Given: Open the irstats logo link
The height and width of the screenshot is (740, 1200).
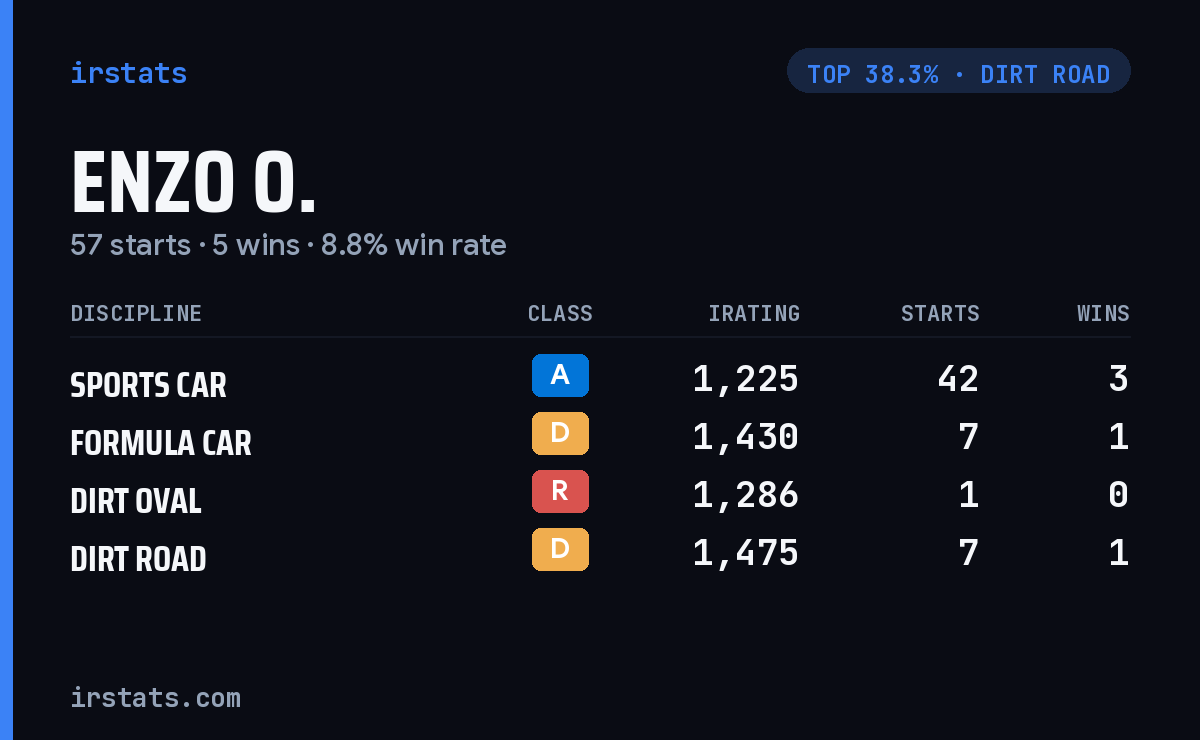Looking at the screenshot, I should tap(129, 73).
